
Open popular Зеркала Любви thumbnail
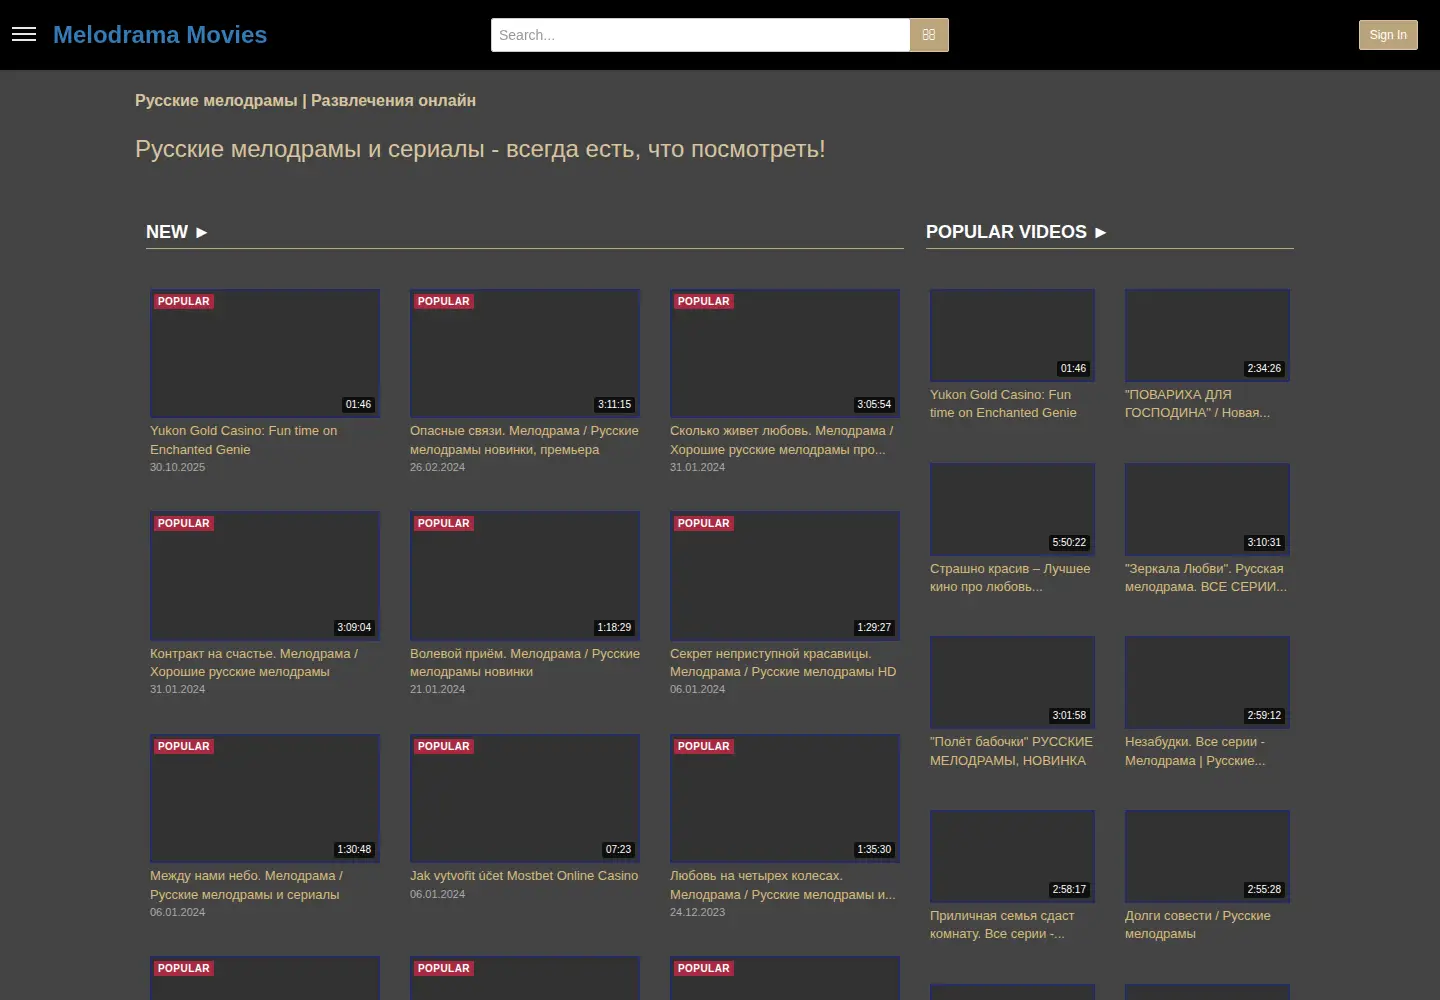point(1207,509)
